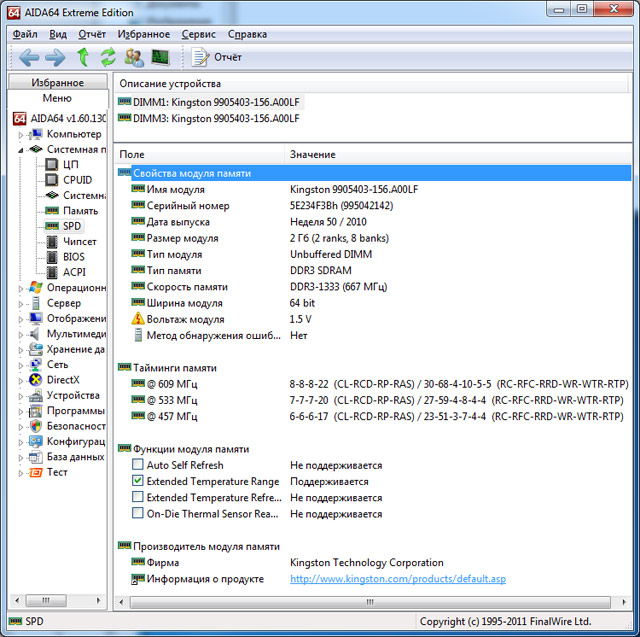Refresh using the green circular arrows icon

click(x=108, y=57)
